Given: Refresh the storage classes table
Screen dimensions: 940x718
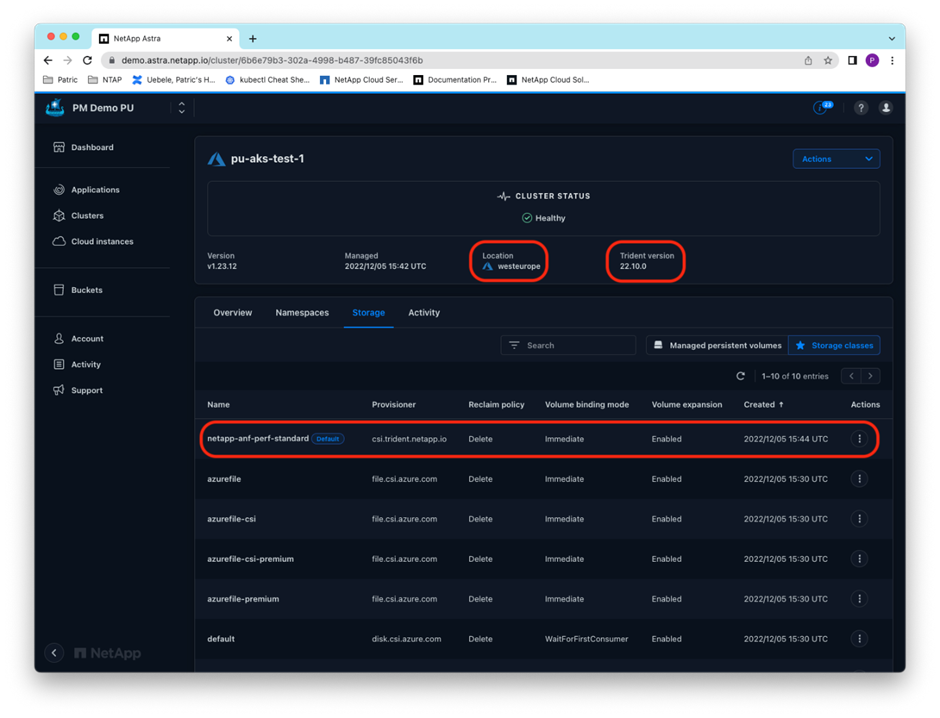Looking at the screenshot, I should (x=740, y=376).
